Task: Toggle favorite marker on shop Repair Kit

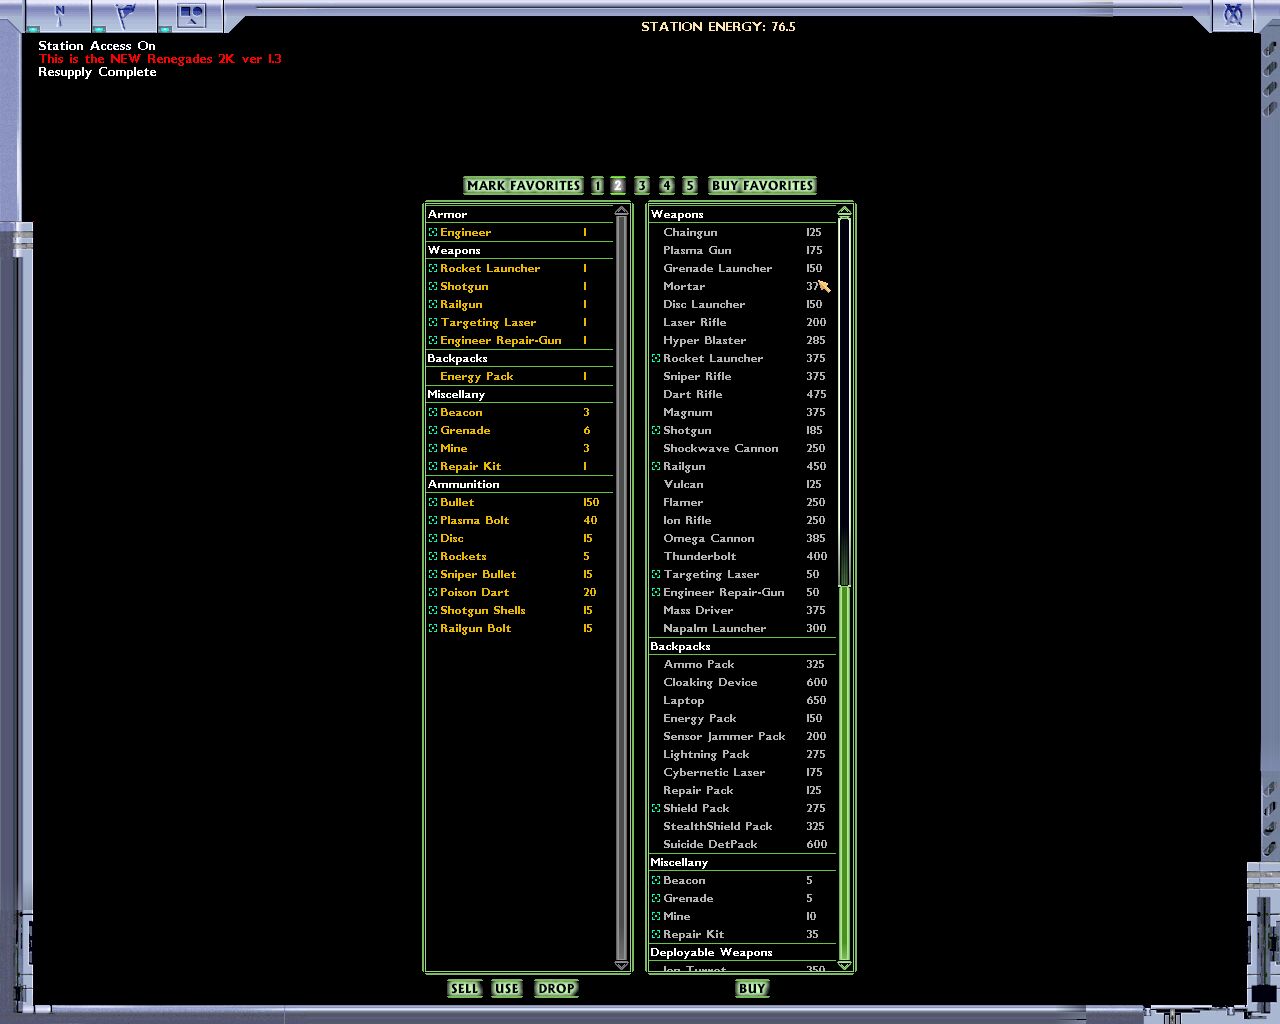Action: (x=656, y=934)
